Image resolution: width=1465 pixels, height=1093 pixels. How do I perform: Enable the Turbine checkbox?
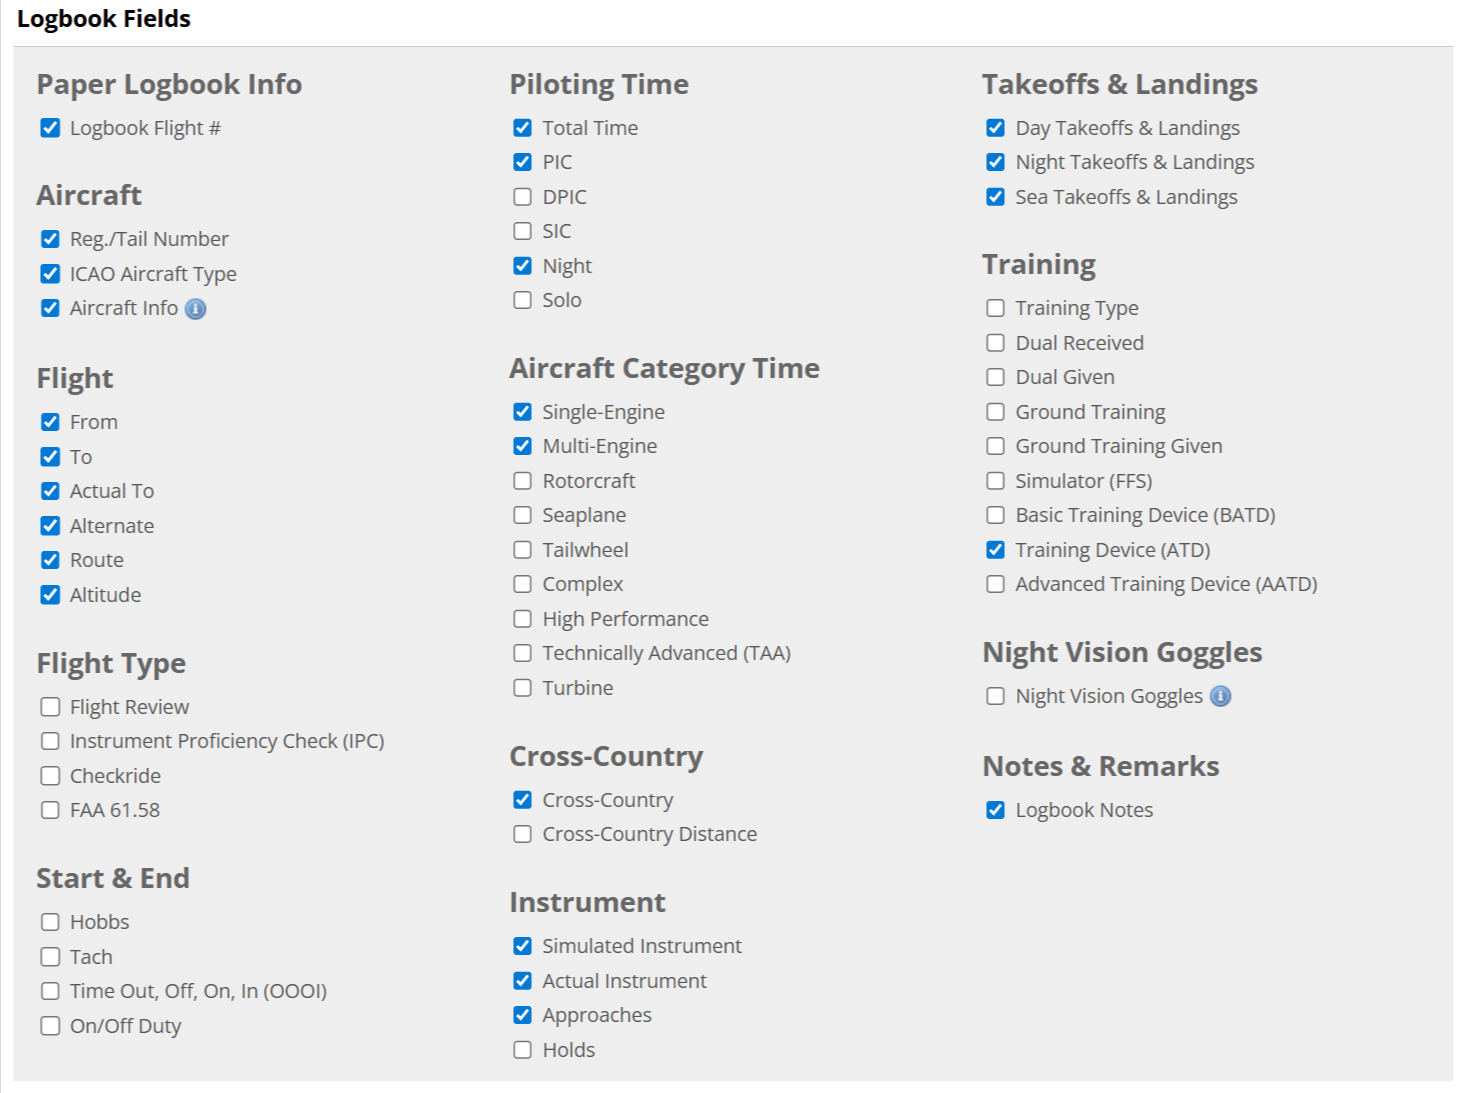point(521,687)
